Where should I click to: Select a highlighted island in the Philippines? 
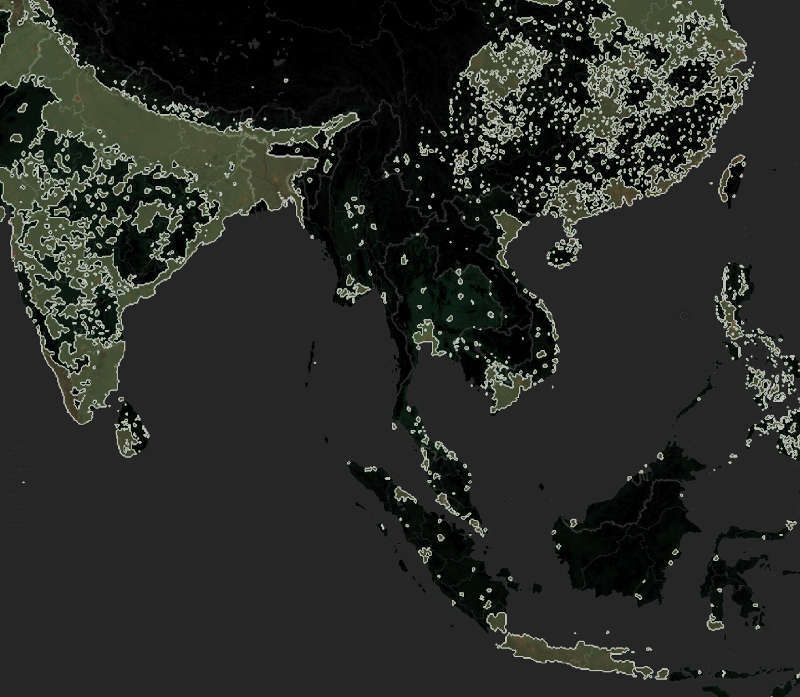point(730,320)
